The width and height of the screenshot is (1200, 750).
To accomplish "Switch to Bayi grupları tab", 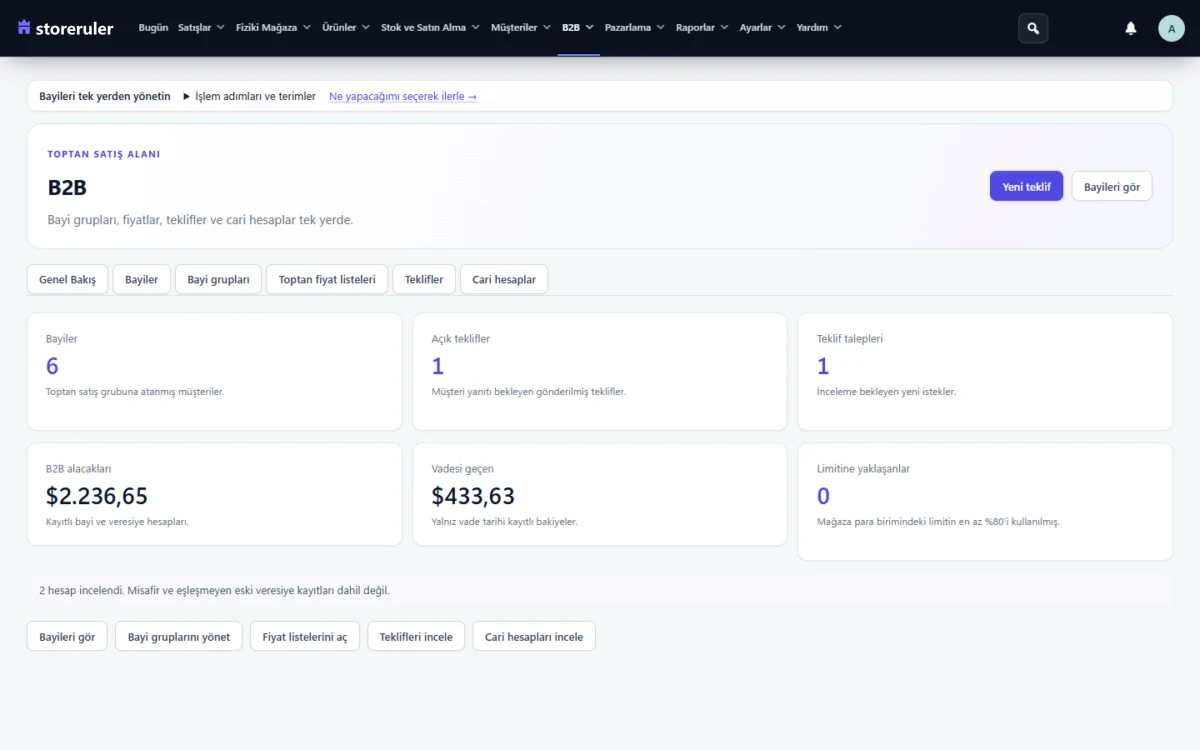I will 218,280.
